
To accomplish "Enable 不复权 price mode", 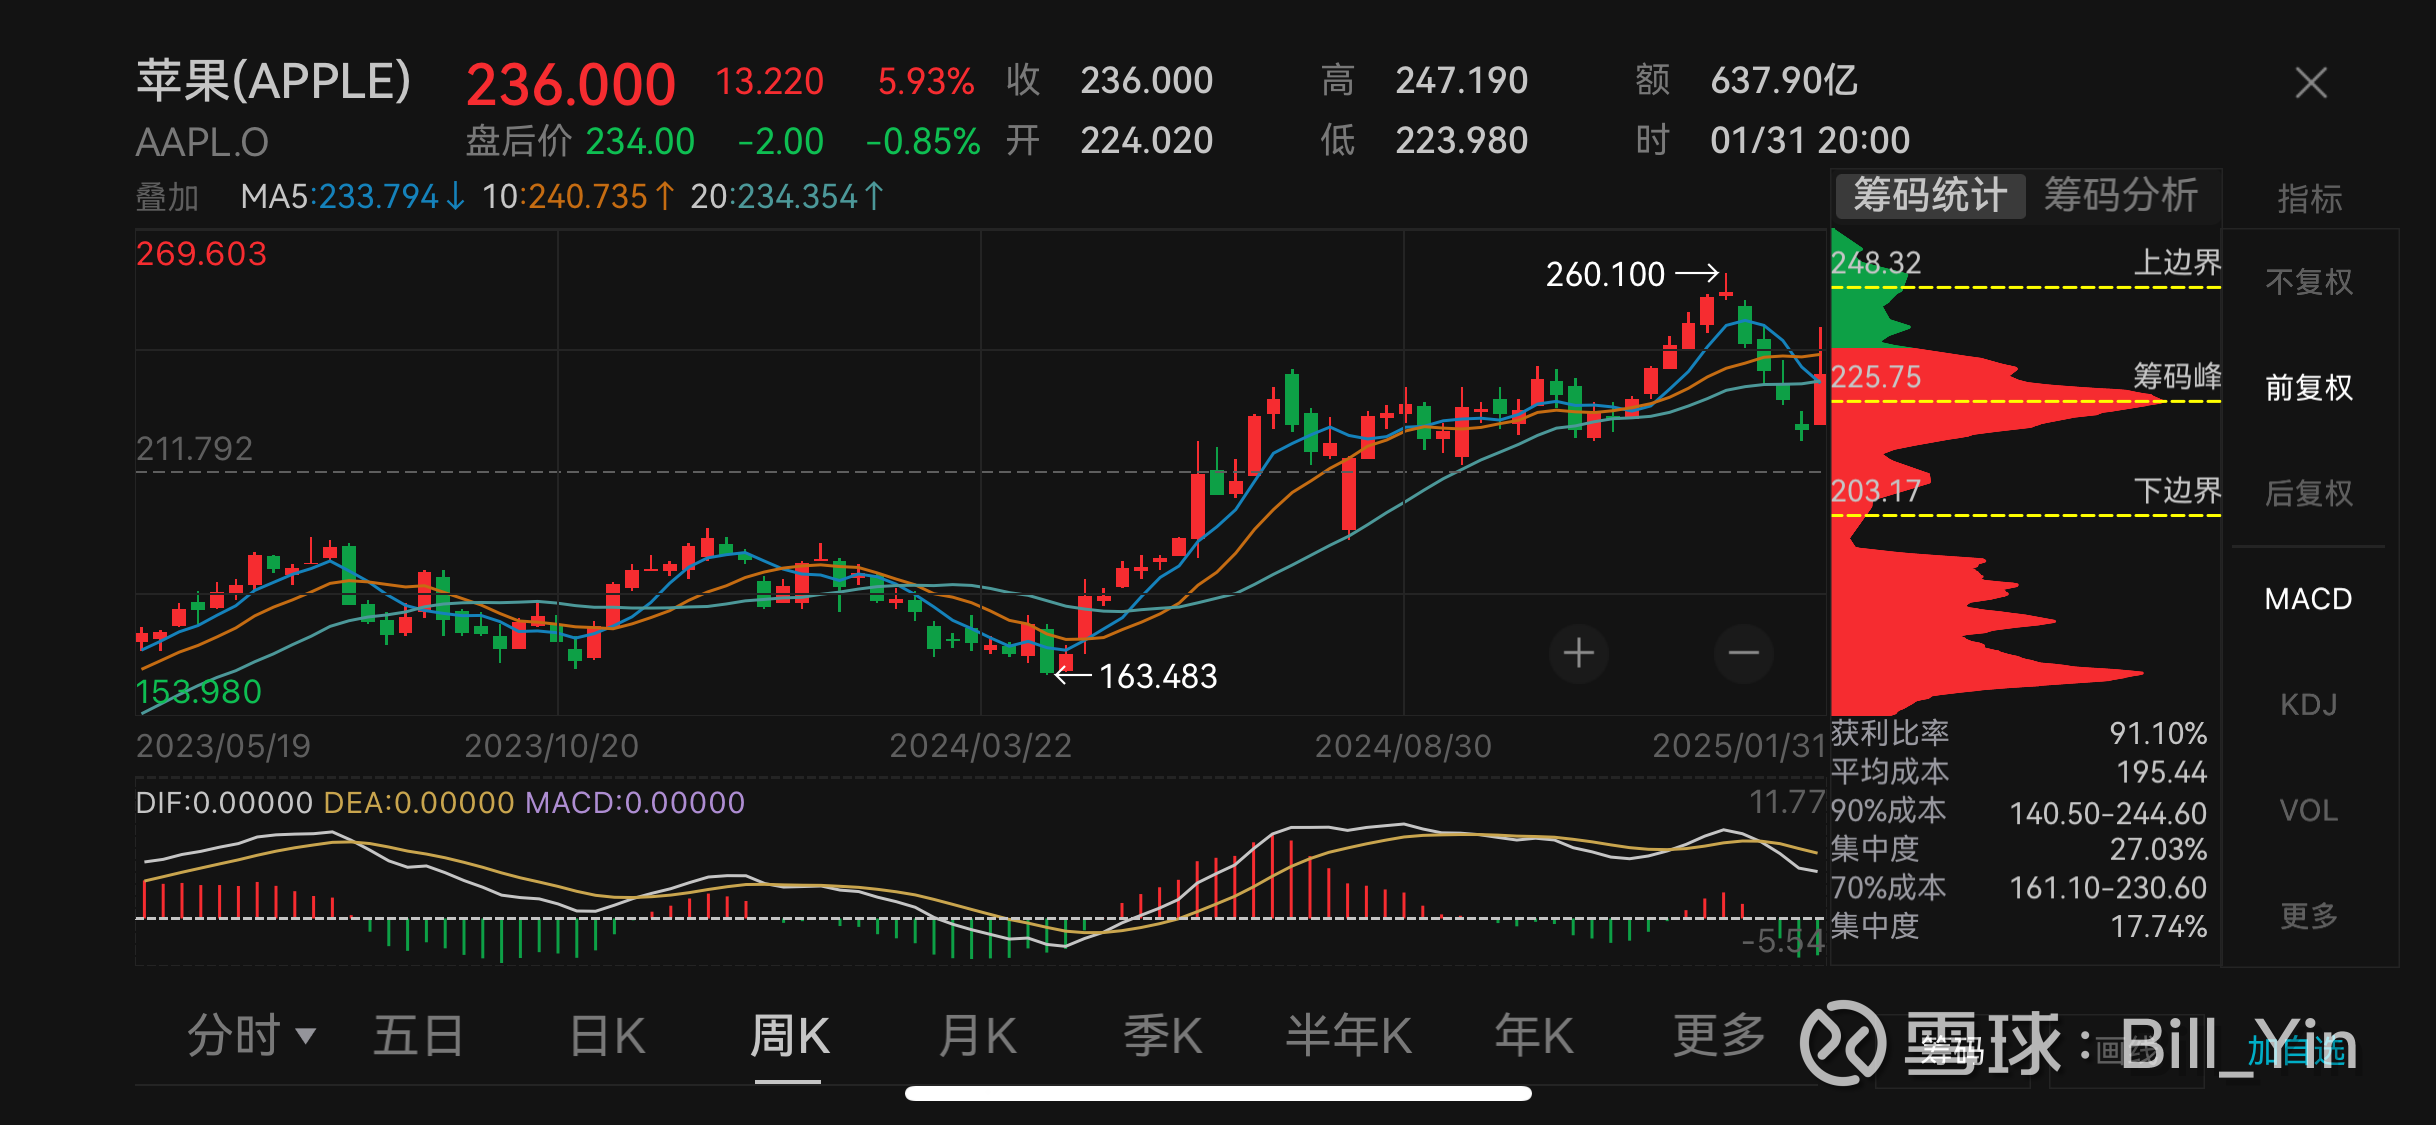I will 2310,282.
